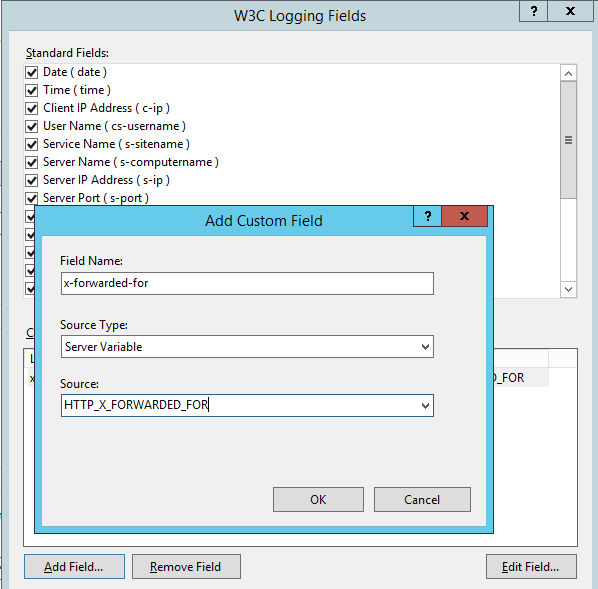
Task: Expand the Source combo box arrow
Action: coord(425,406)
